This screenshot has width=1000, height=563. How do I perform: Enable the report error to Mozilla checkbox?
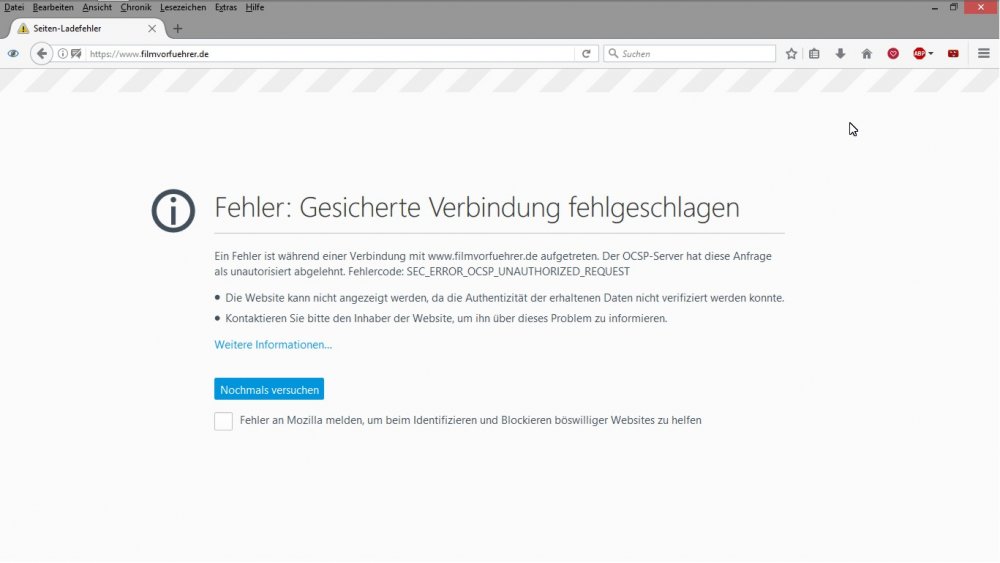coord(223,421)
